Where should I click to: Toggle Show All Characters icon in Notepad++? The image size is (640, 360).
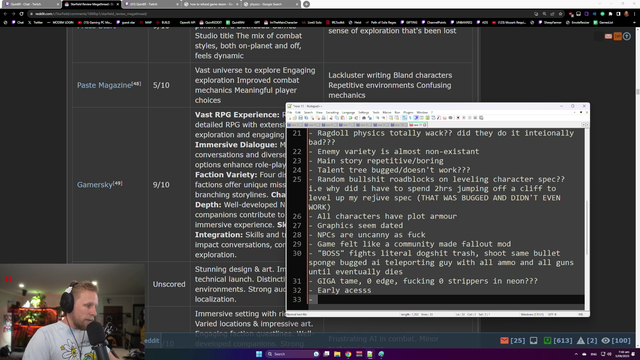pyautogui.click(x=410, y=118)
